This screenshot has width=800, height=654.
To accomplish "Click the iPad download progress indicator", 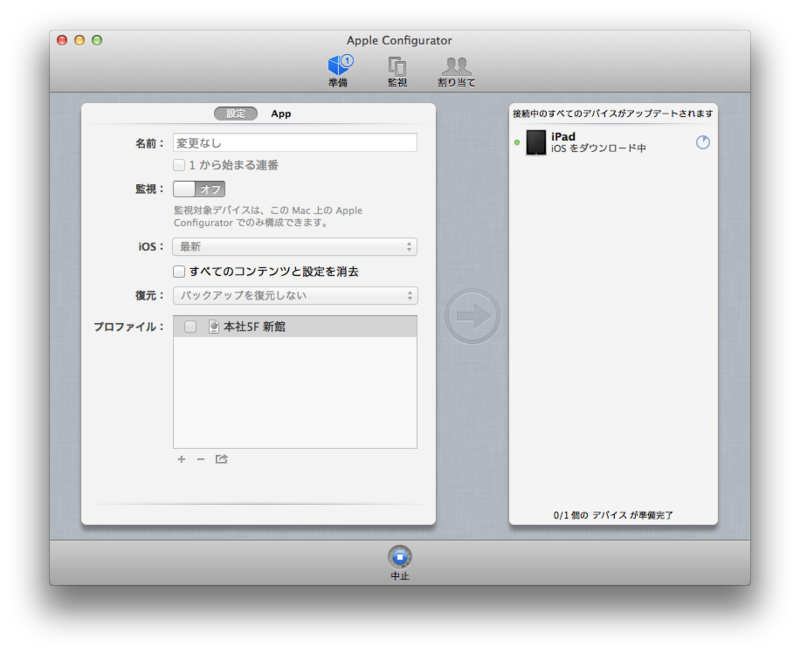I will pos(703,142).
